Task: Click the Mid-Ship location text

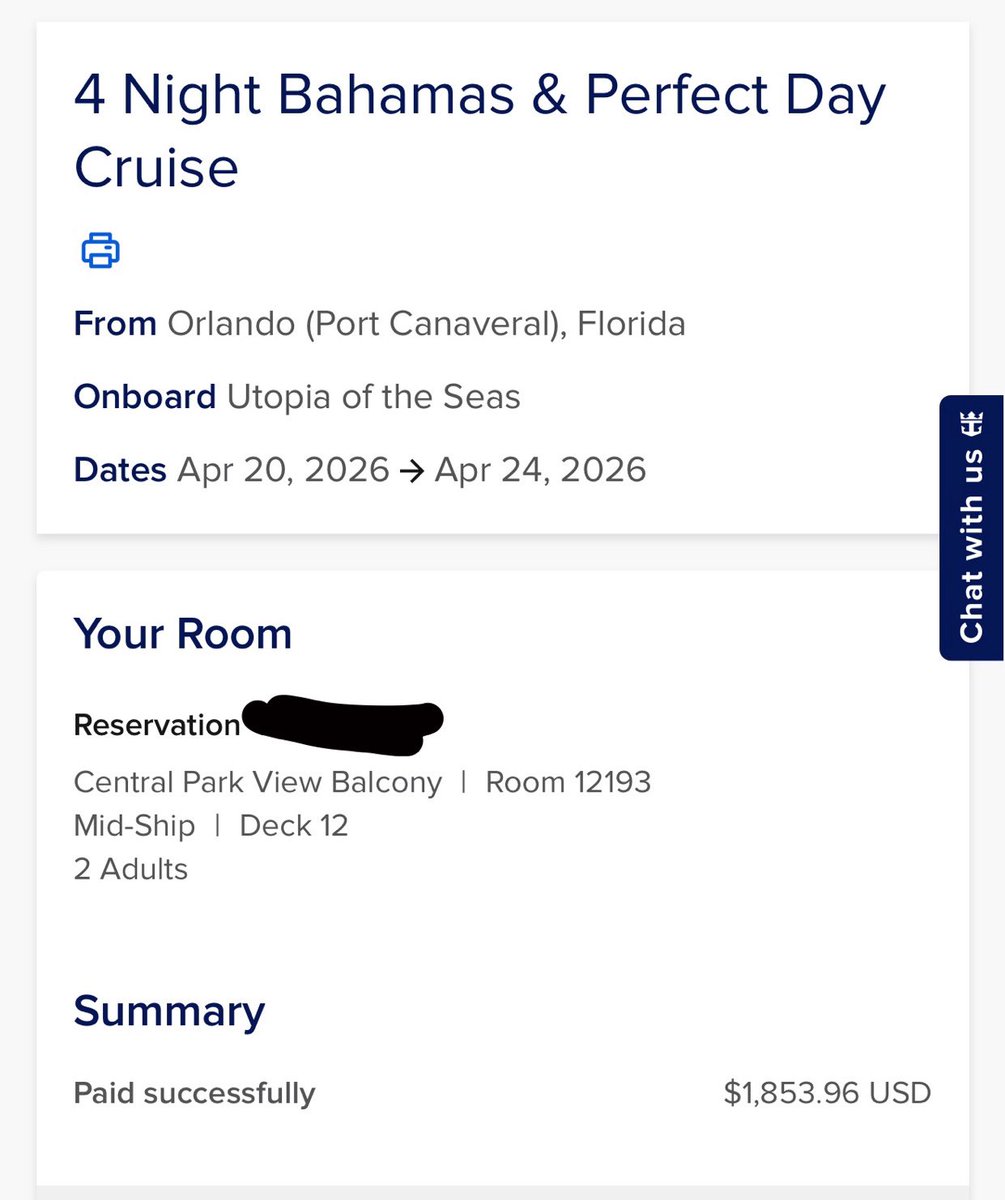Action: [x=134, y=826]
